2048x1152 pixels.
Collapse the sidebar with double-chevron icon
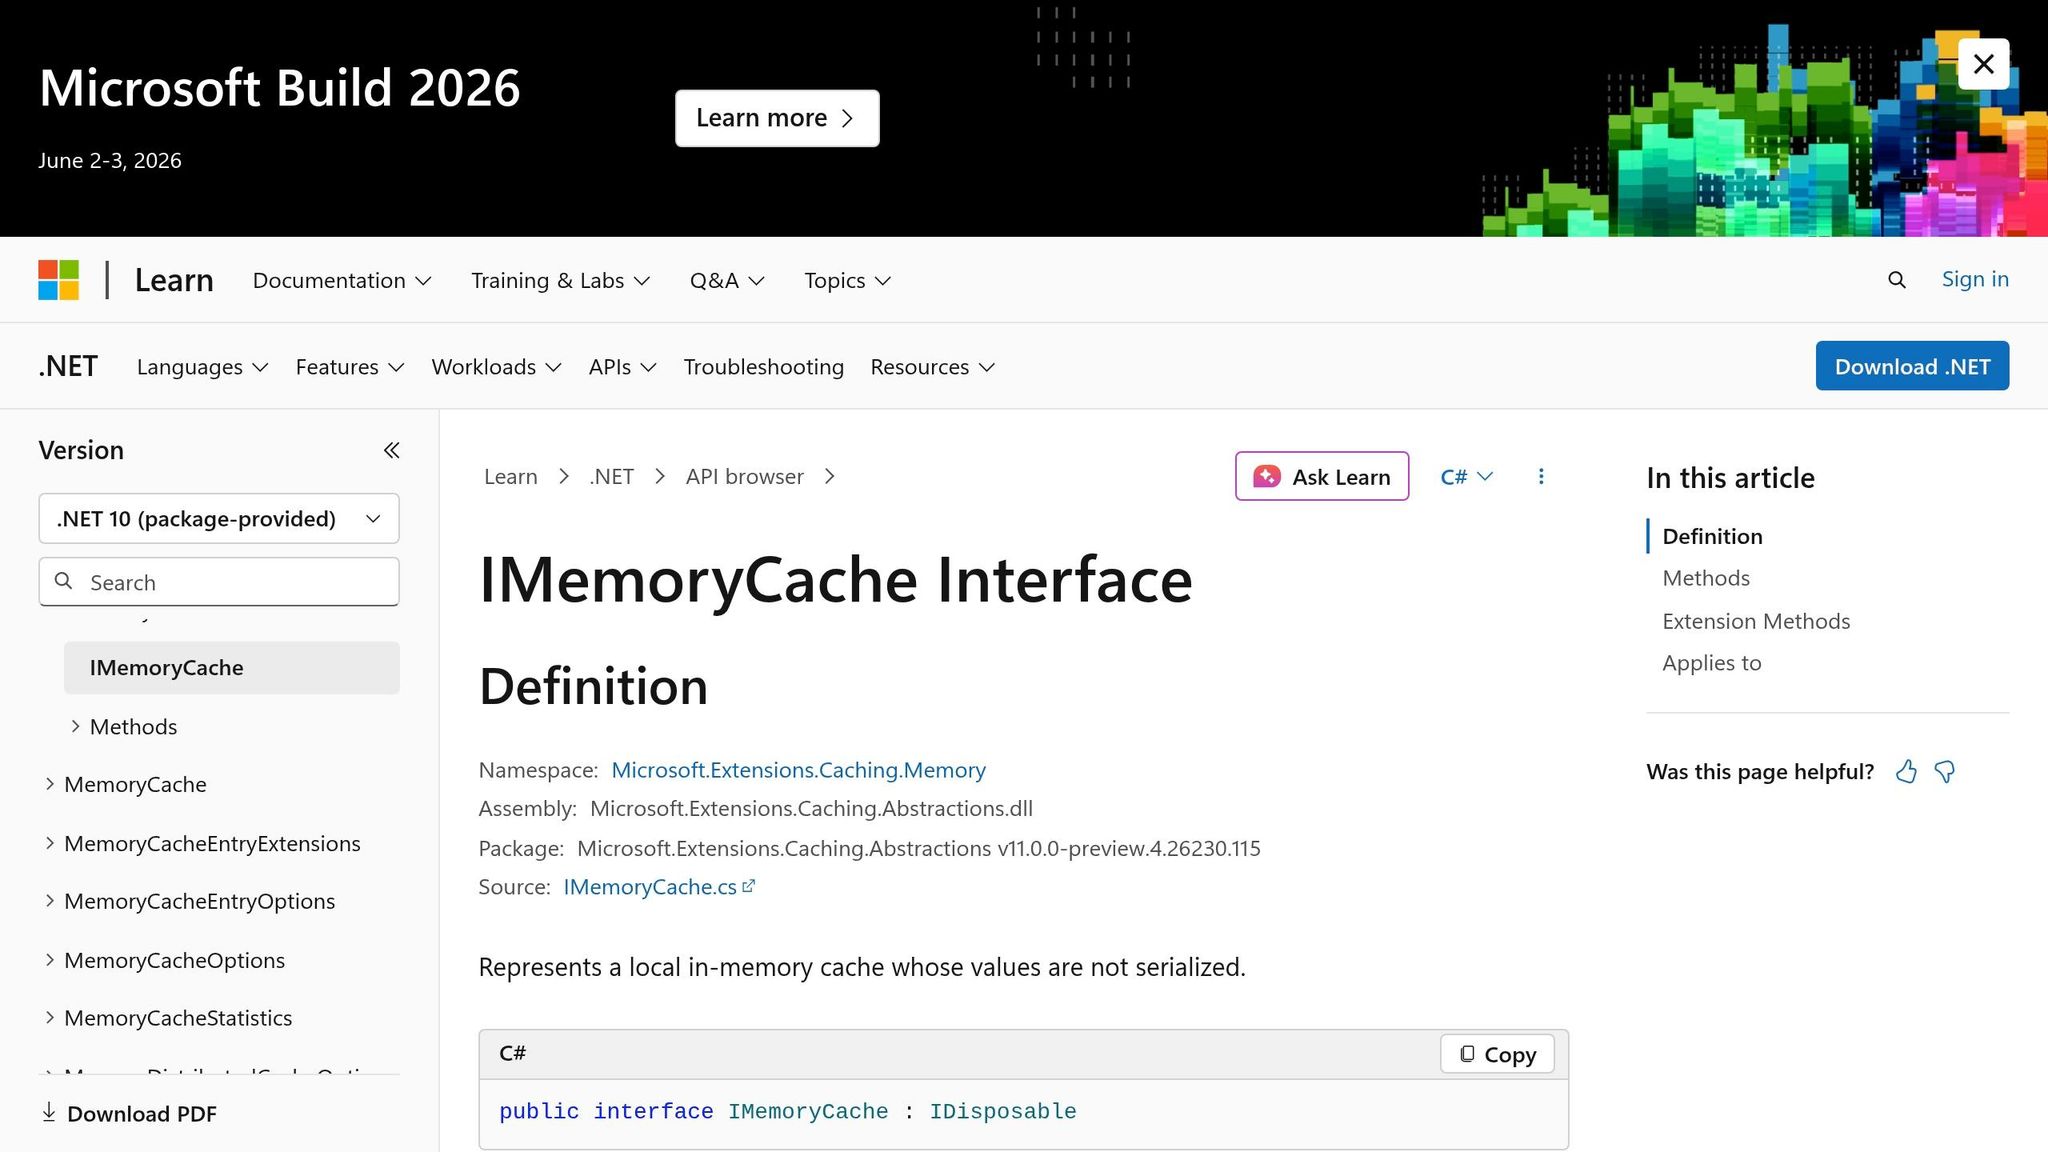pos(391,450)
